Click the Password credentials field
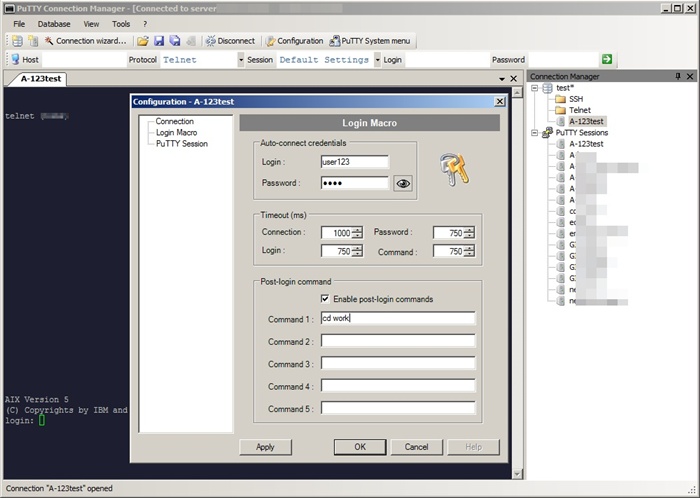This screenshot has height=498, width=700. (x=354, y=183)
